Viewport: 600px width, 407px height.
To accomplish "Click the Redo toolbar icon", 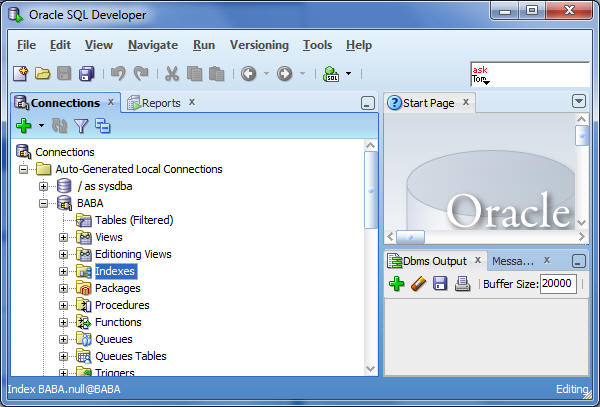I will [x=141, y=73].
